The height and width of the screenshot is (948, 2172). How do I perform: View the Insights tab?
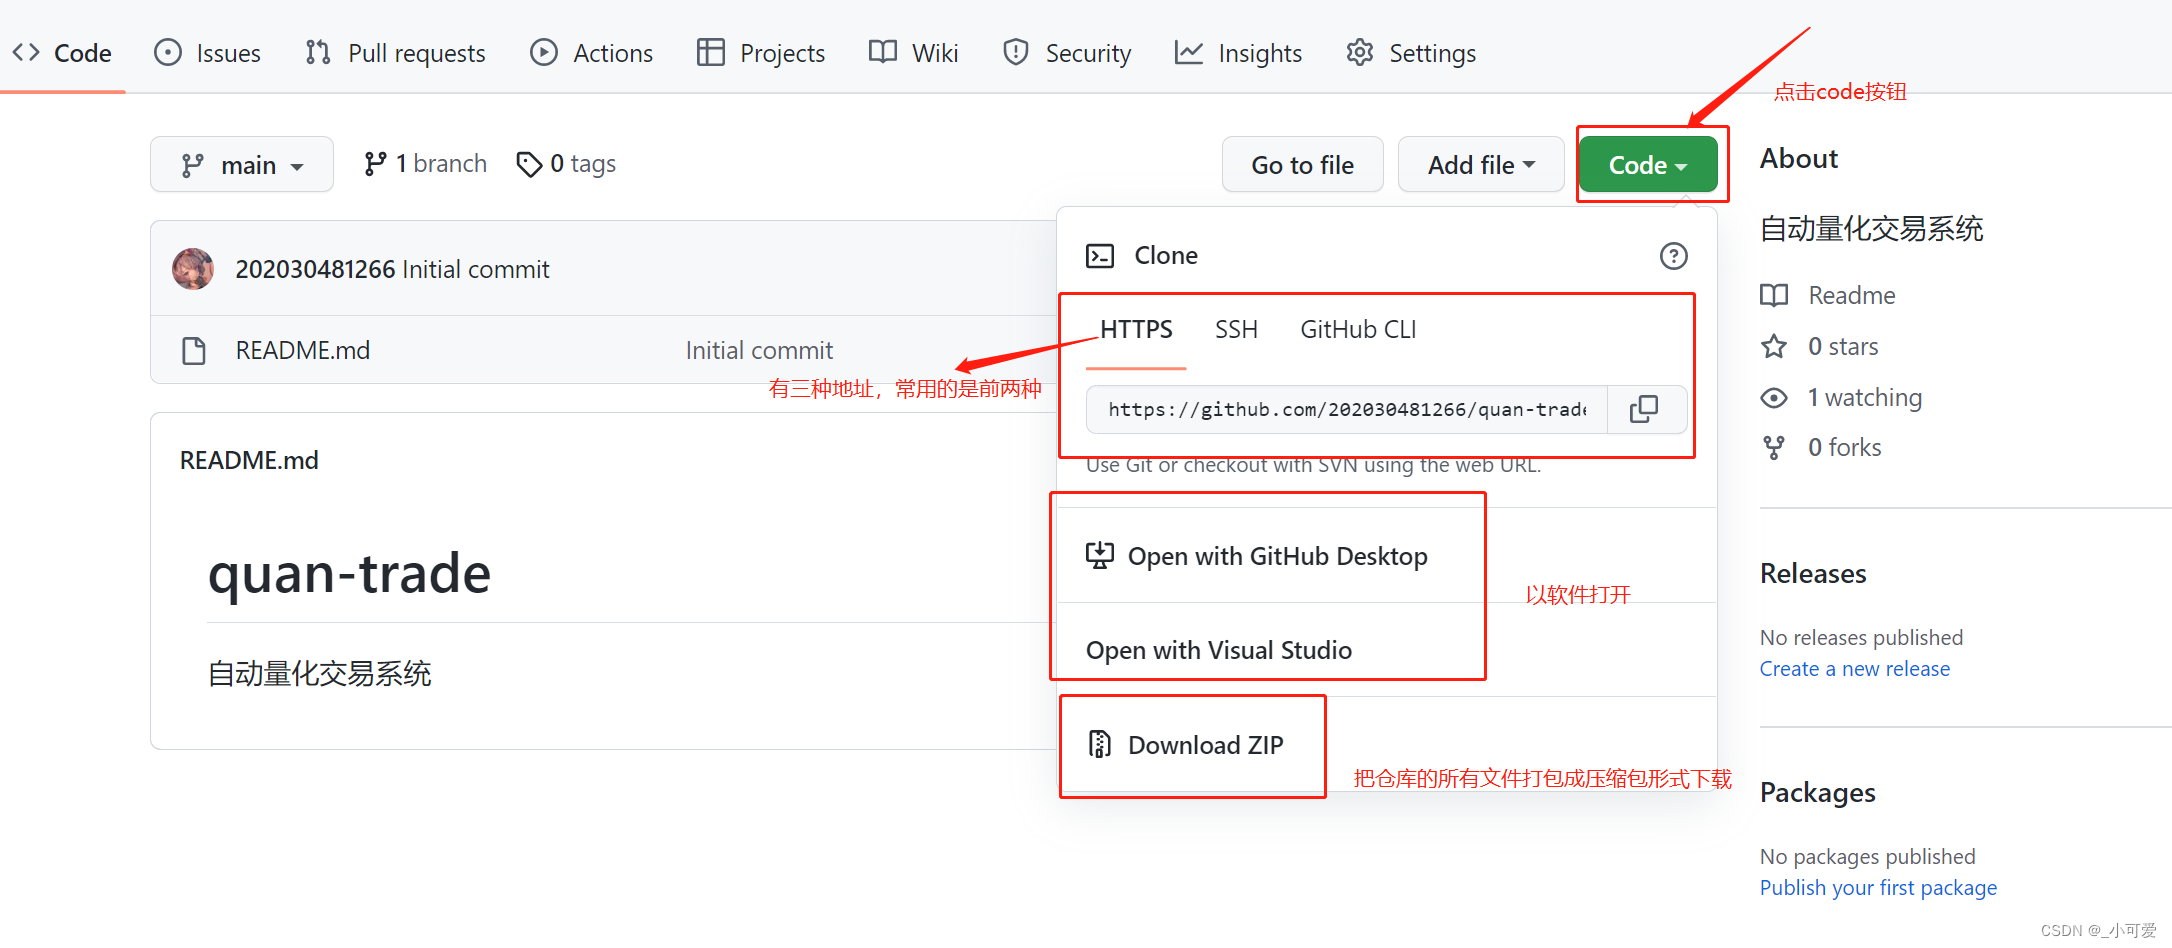[x=1238, y=53]
